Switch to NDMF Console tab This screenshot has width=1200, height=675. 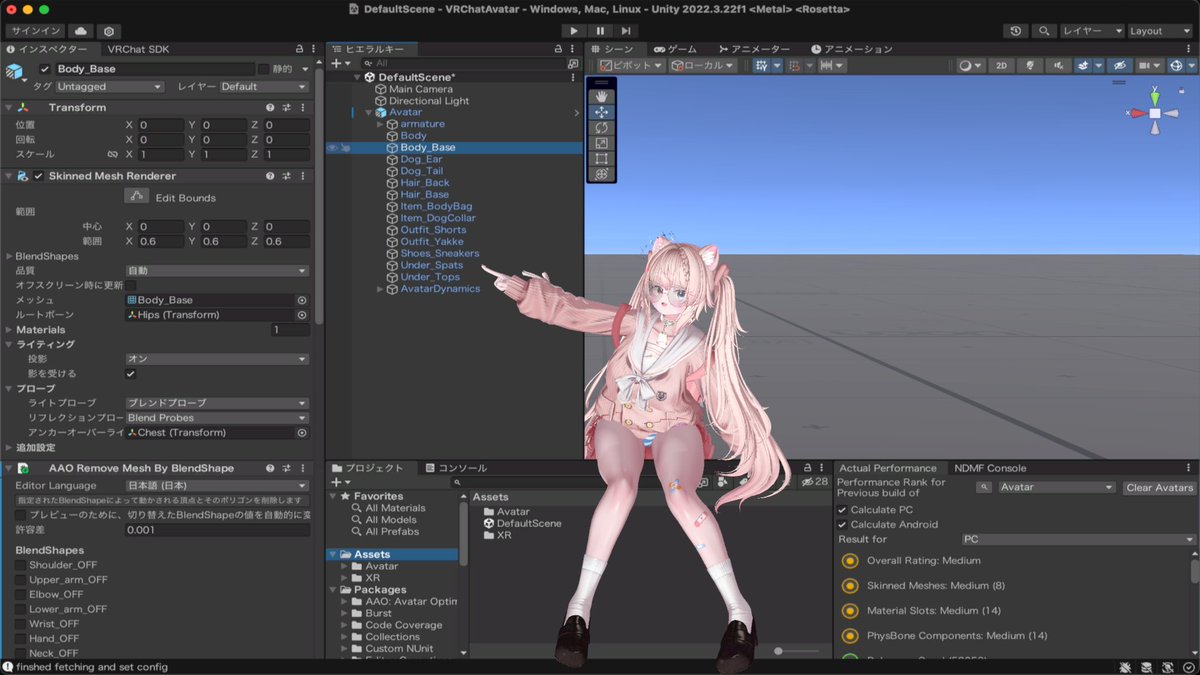pyautogui.click(x=990, y=468)
